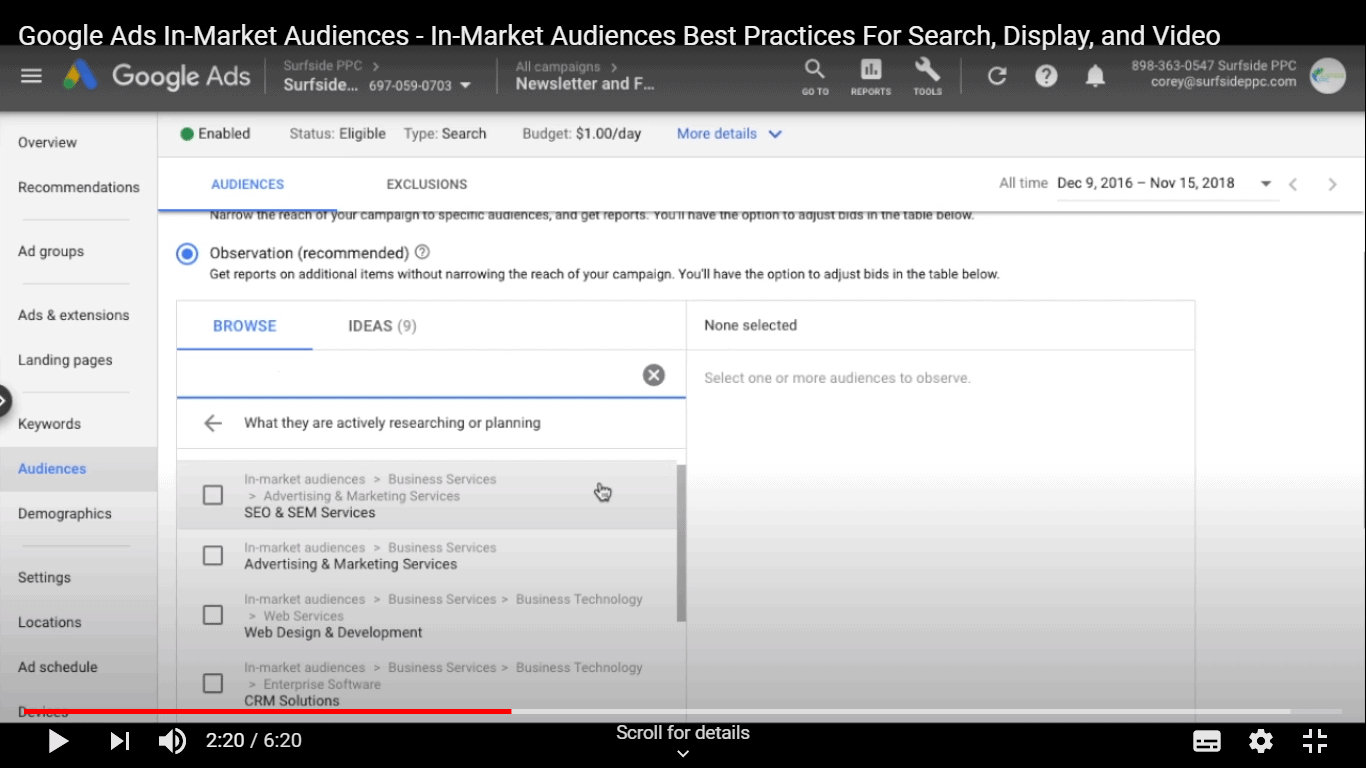1366x768 pixels.
Task: Click the Google Ads logo
Action: pos(157,76)
